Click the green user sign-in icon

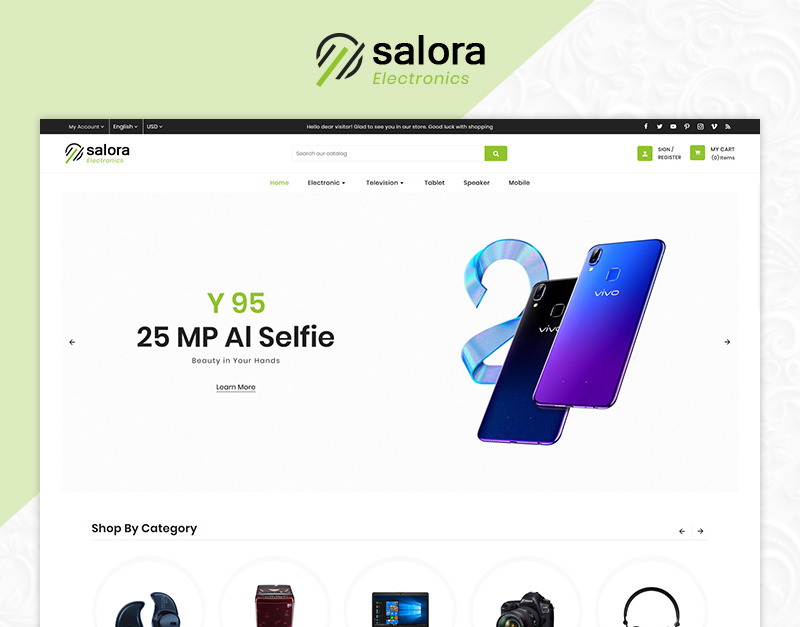[645, 153]
